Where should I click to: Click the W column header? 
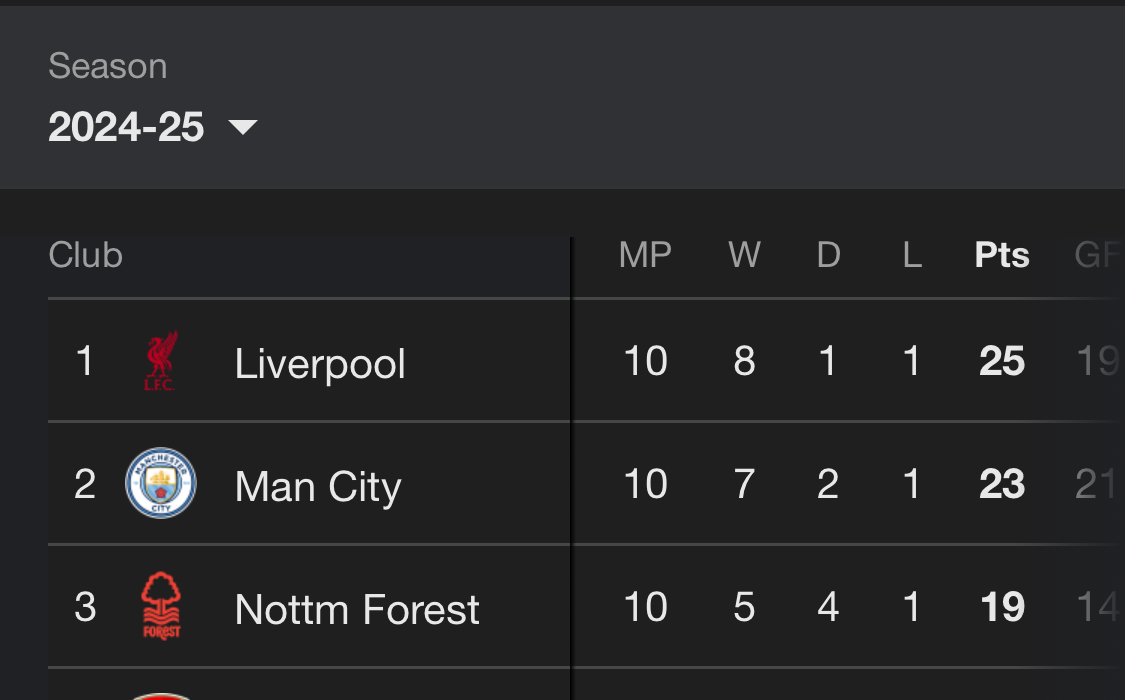pos(744,255)
